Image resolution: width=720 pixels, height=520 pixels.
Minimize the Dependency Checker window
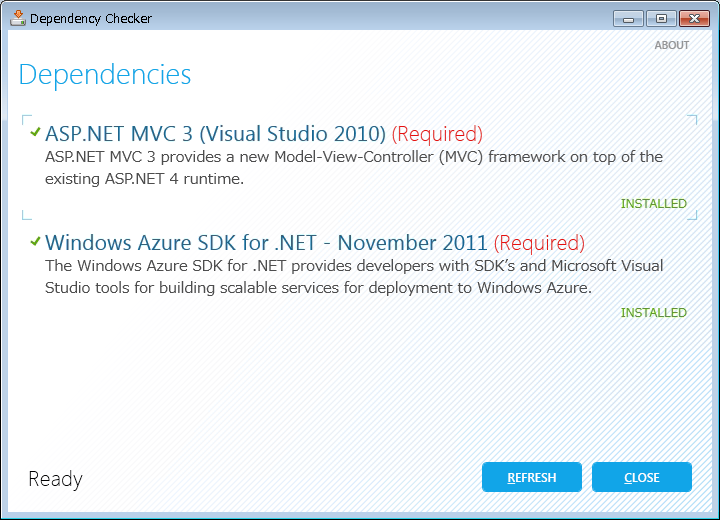point(628,19)
